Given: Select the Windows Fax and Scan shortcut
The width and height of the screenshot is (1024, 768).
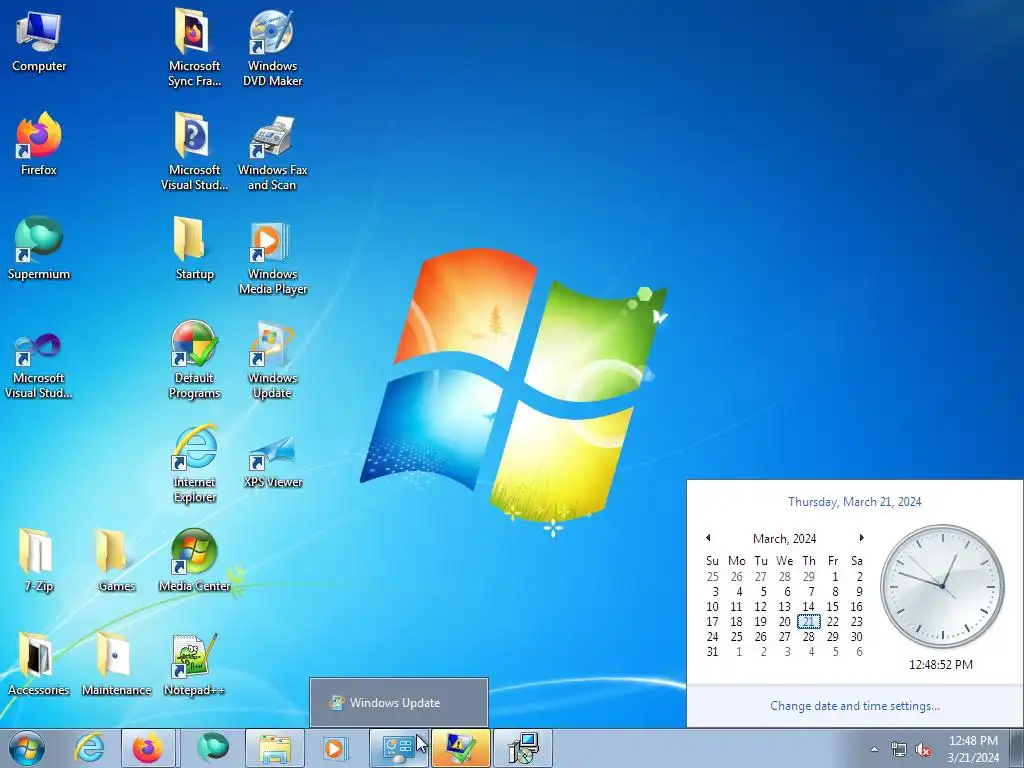Looking at the screenshot, I should pos(272,152).
